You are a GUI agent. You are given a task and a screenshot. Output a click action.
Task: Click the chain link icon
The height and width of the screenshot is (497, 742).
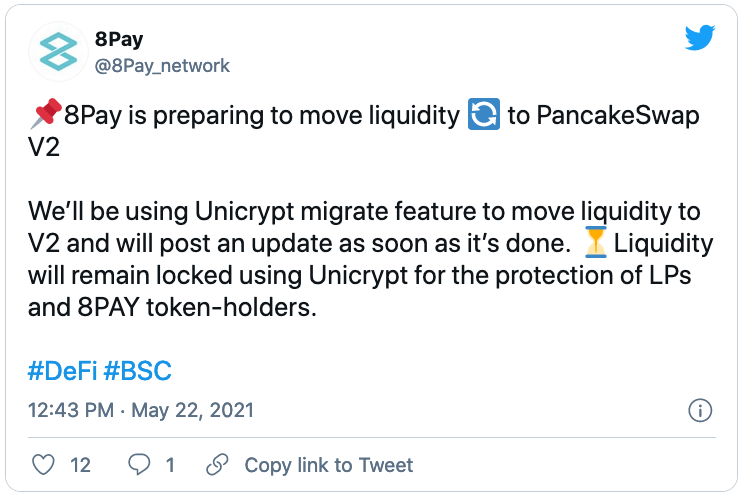[x=217, y=464]
